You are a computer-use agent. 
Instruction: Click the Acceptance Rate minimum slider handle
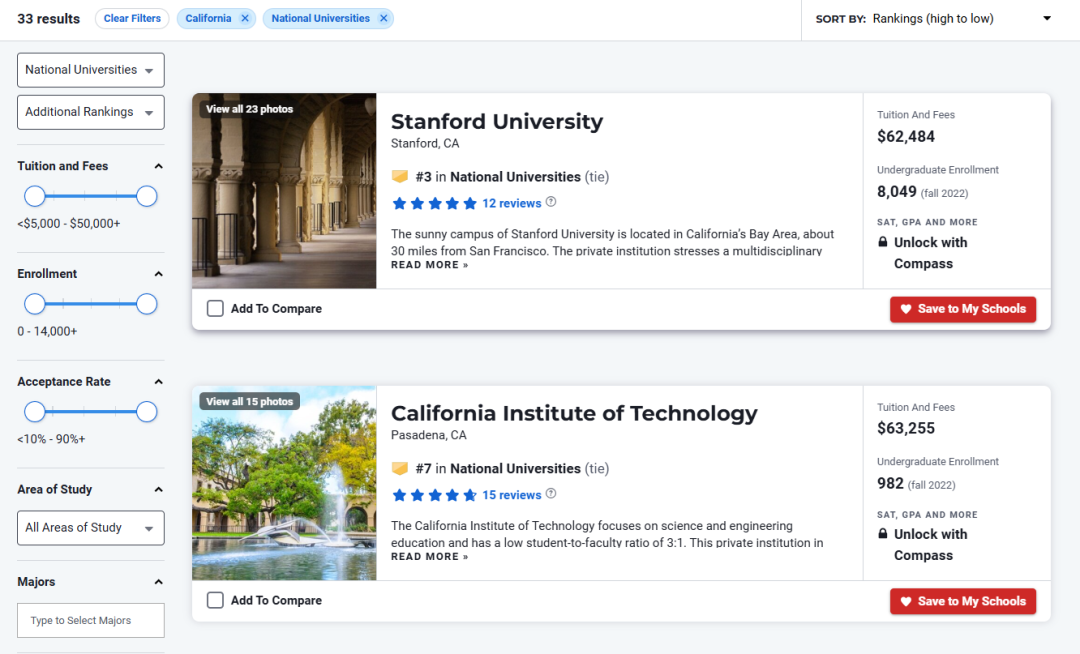pos(34,412)
